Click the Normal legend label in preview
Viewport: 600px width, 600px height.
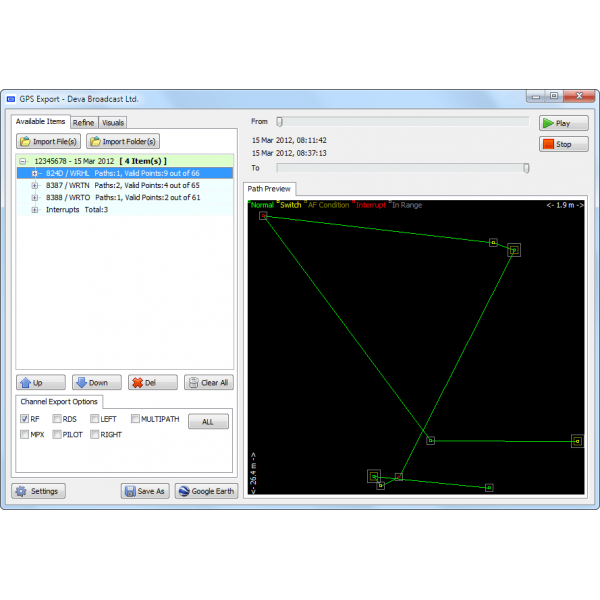[x=262, y=205]
